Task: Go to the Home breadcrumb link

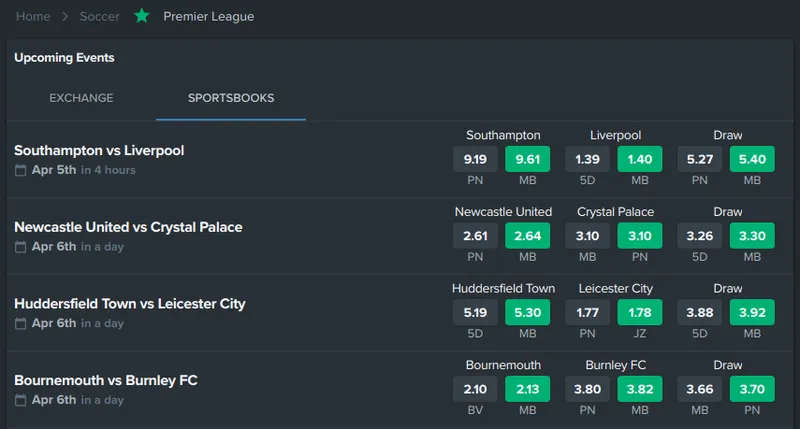Action: point(33,16)
